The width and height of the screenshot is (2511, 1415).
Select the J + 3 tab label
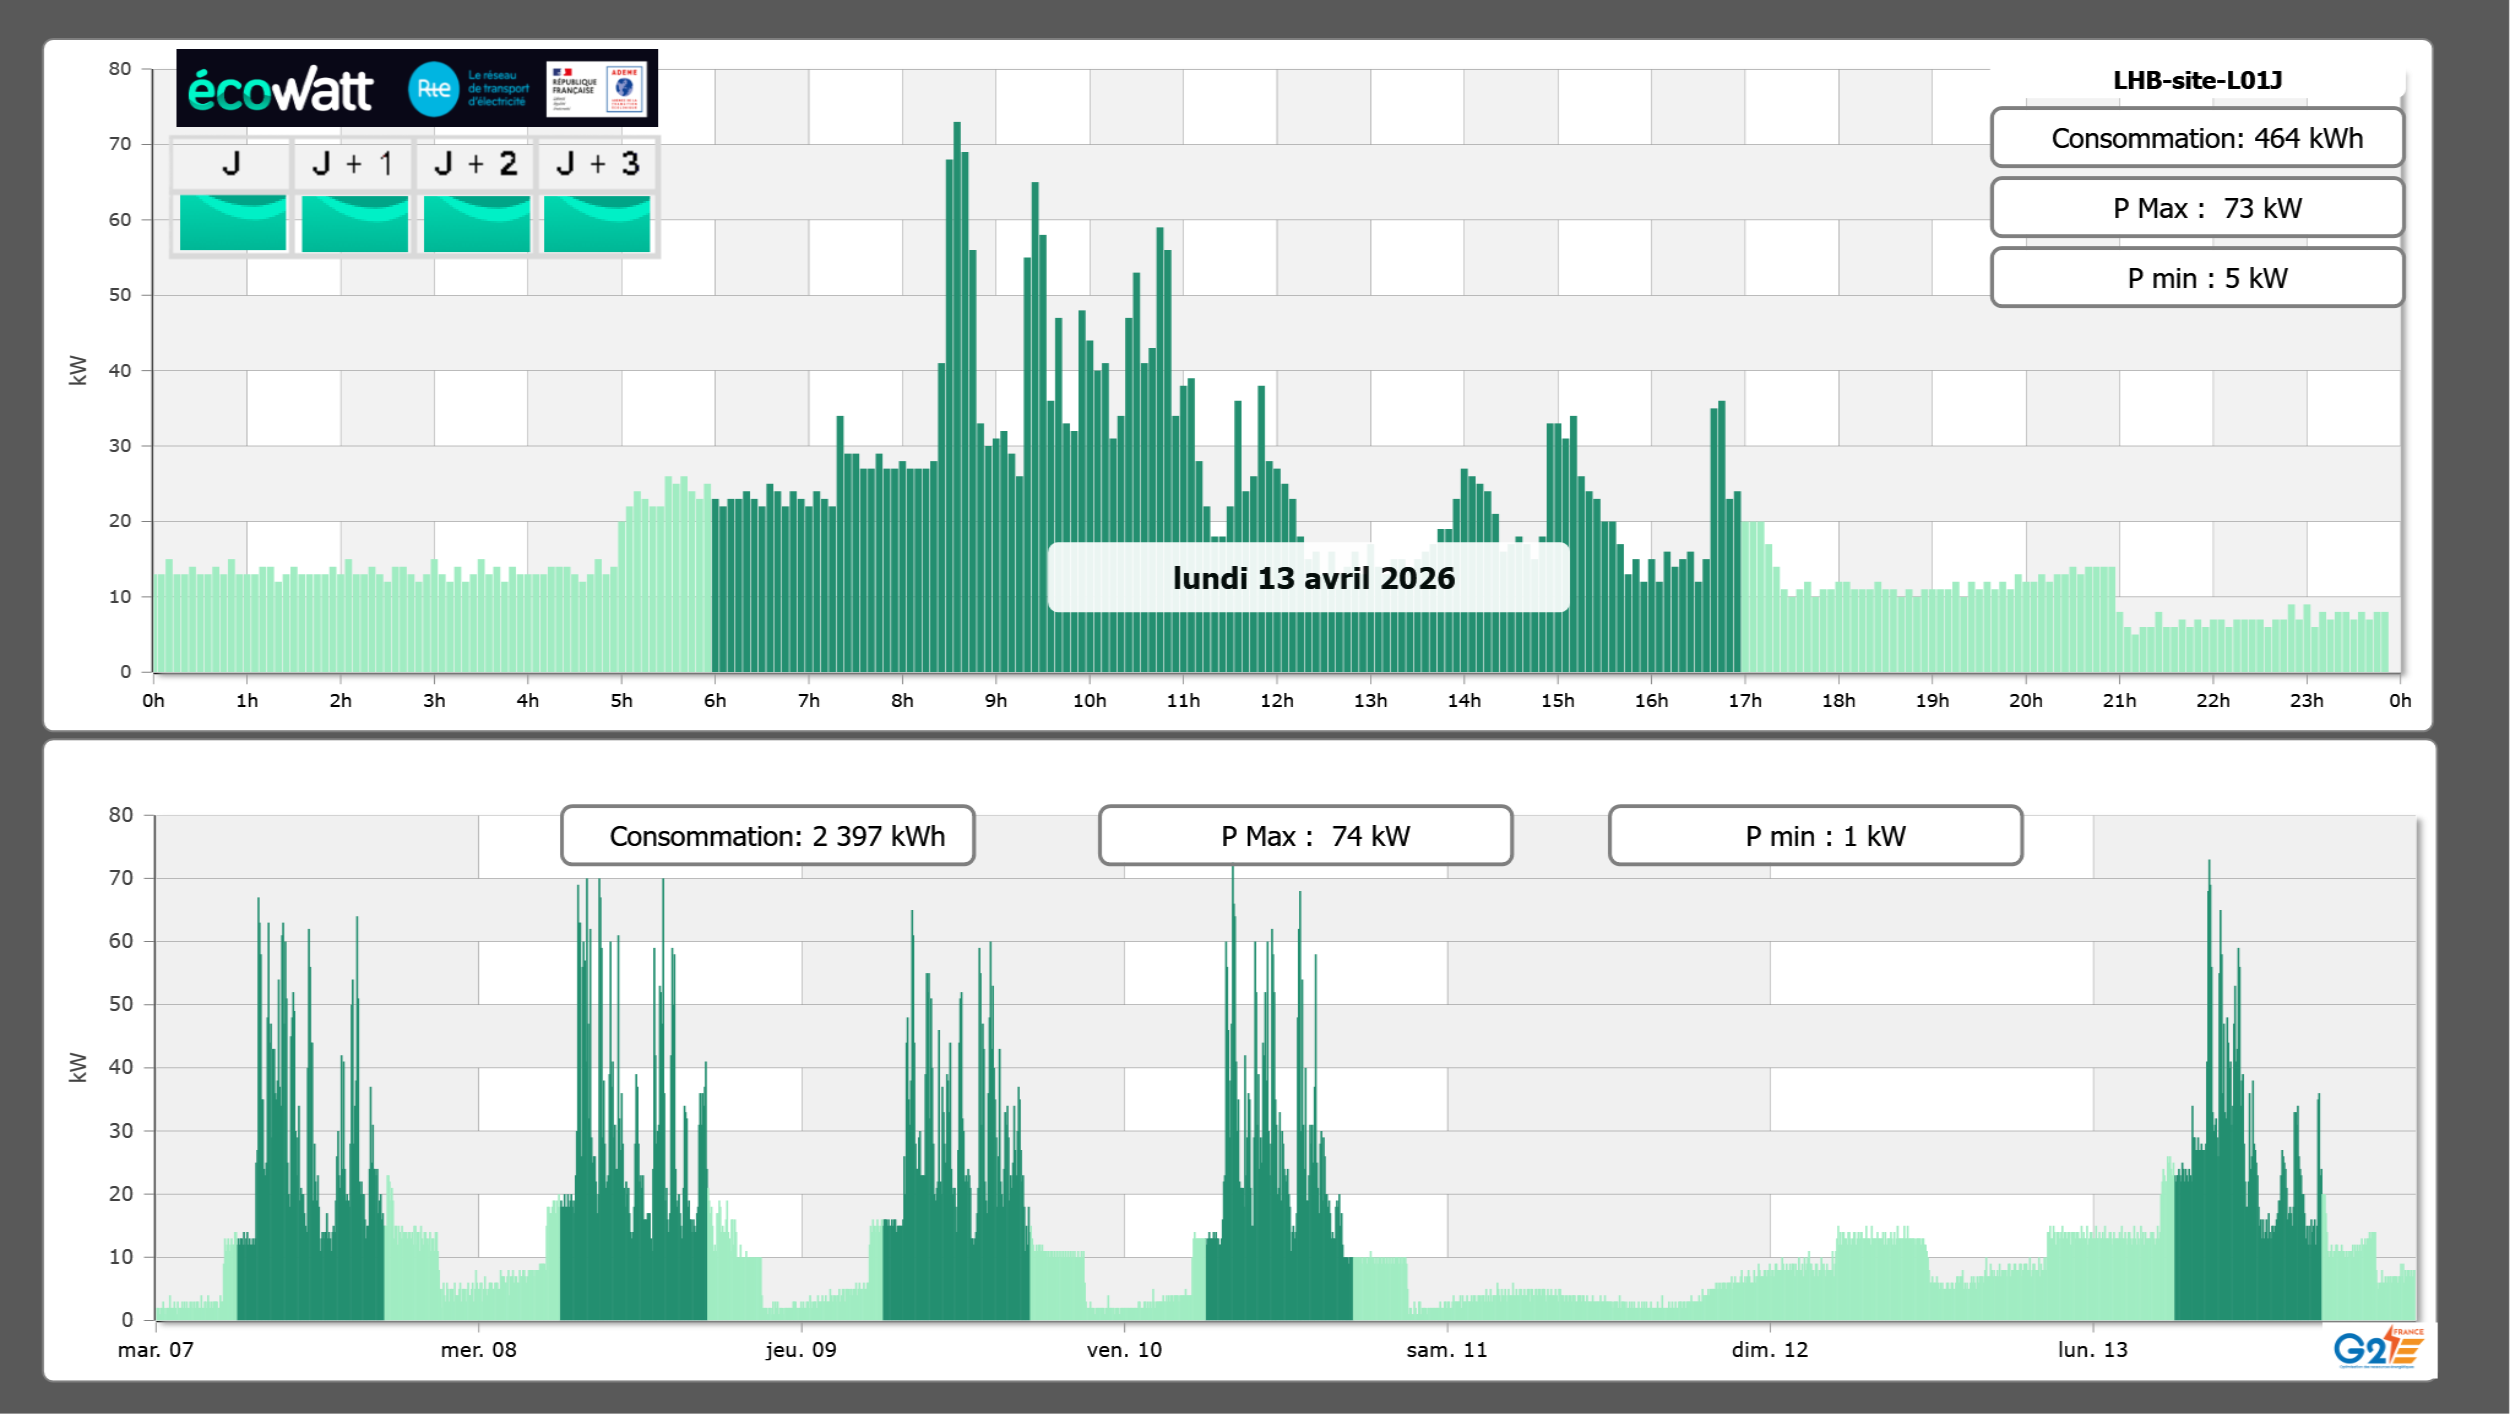click(597, 164)
